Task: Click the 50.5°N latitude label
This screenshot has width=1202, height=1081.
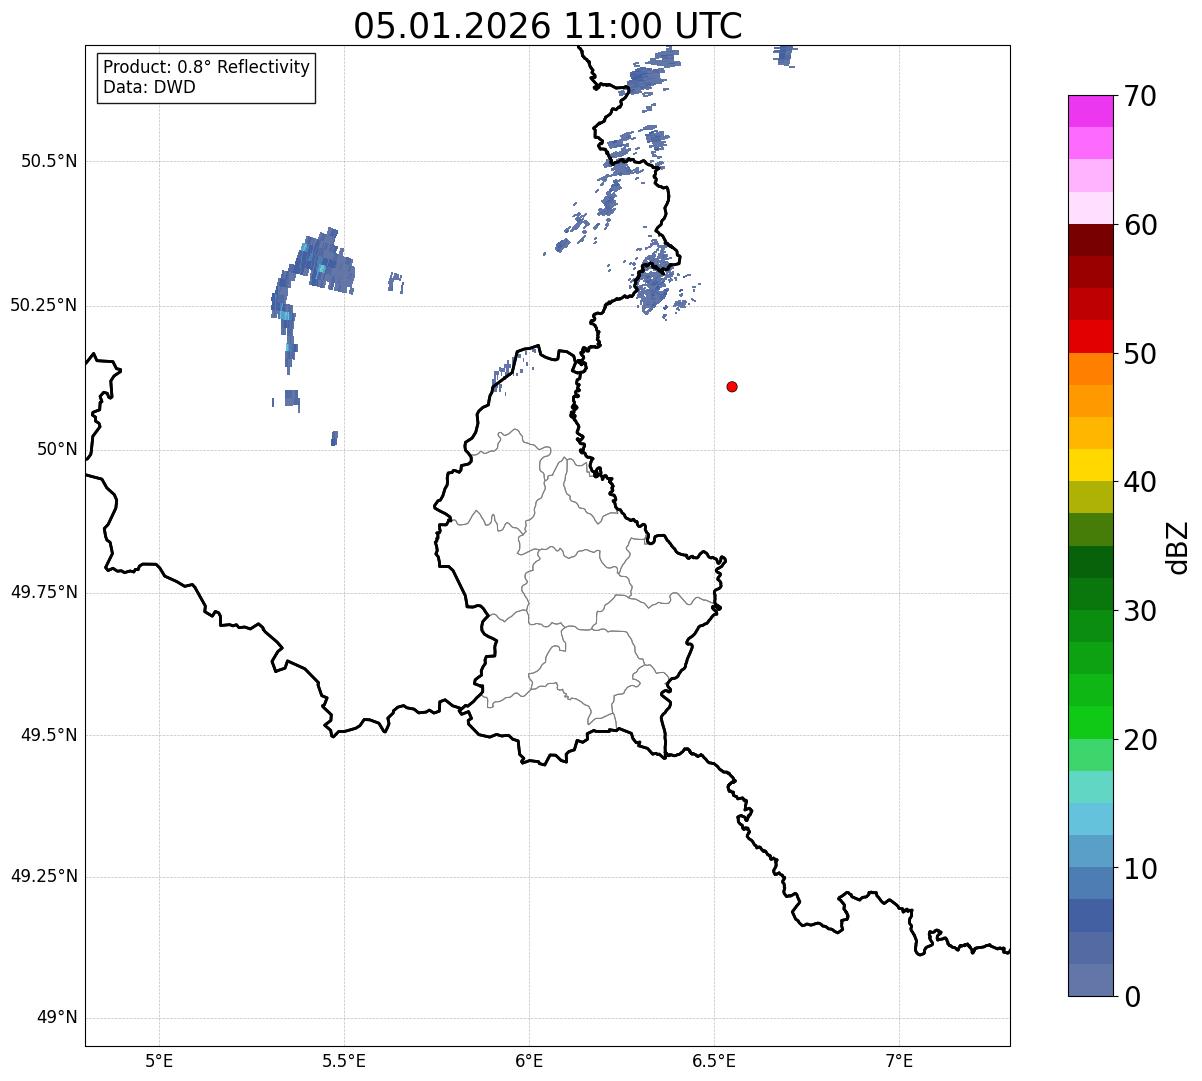Action: click(49, 161)
